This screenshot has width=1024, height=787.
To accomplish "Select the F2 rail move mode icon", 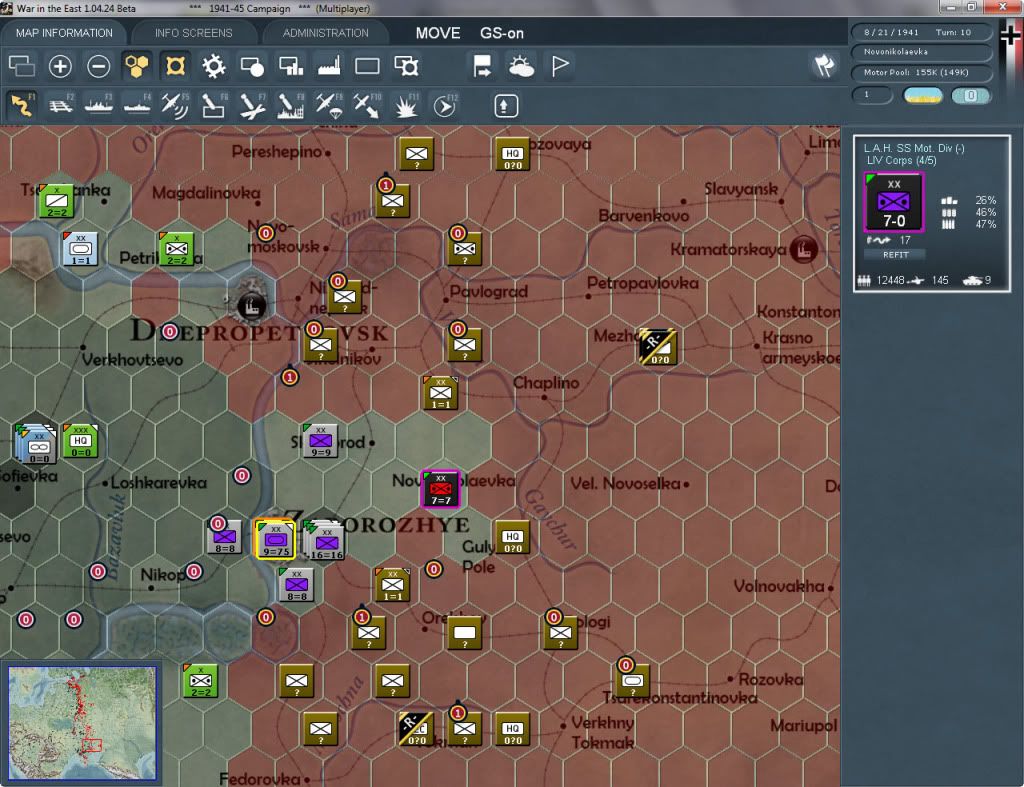I will tap(61, 105).
